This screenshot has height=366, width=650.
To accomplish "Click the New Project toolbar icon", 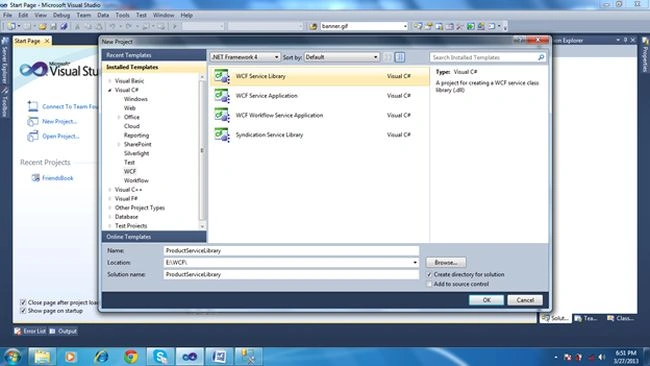I will pos(11,26).
